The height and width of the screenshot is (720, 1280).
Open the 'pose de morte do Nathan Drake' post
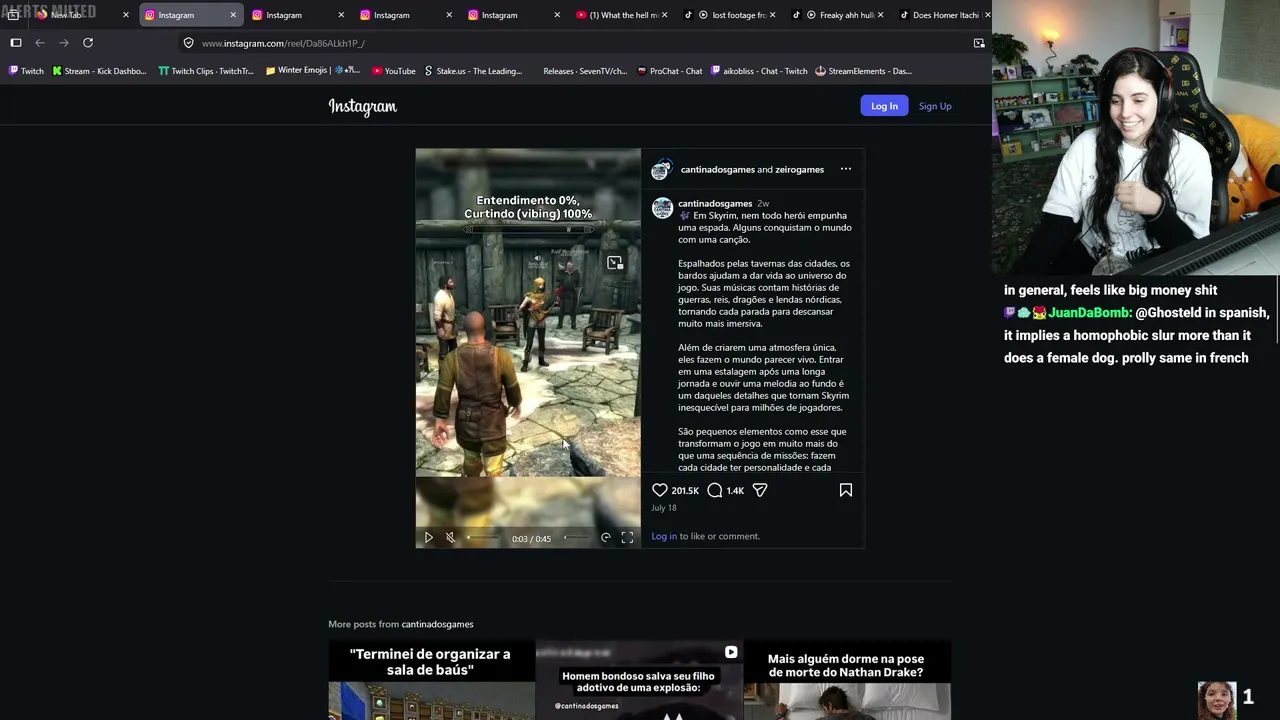848,680
